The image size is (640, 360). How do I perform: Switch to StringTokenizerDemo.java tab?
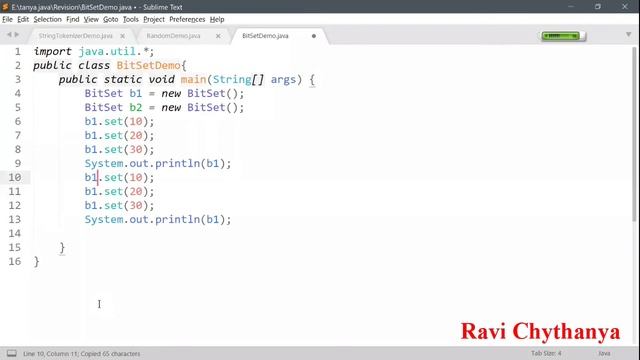point(76,36)
